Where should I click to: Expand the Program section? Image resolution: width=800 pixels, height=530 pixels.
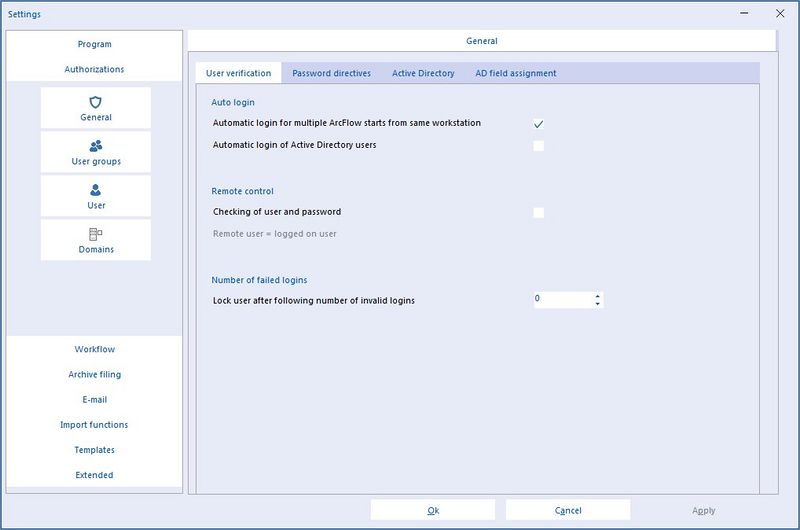[x=94, y=44]
